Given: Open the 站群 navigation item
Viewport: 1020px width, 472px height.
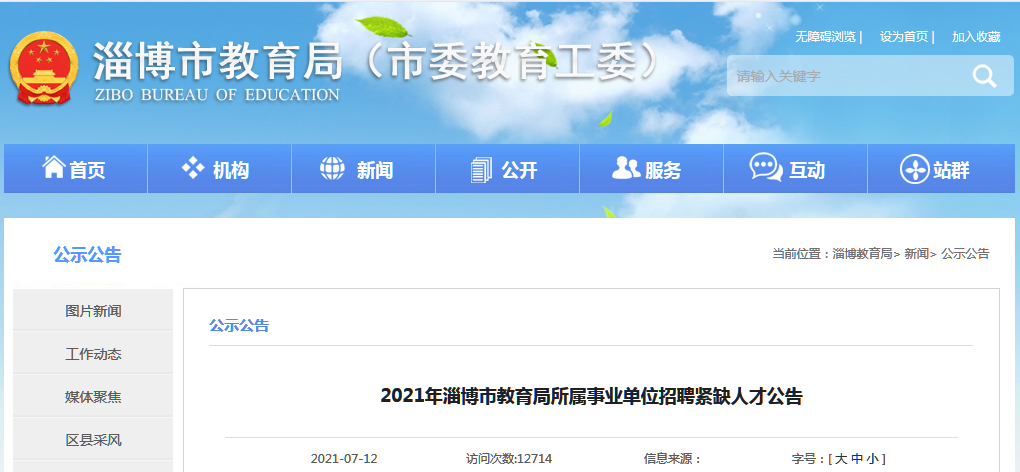Looking at the screenshot, I should pyautogui.click(x=941, y=168).
